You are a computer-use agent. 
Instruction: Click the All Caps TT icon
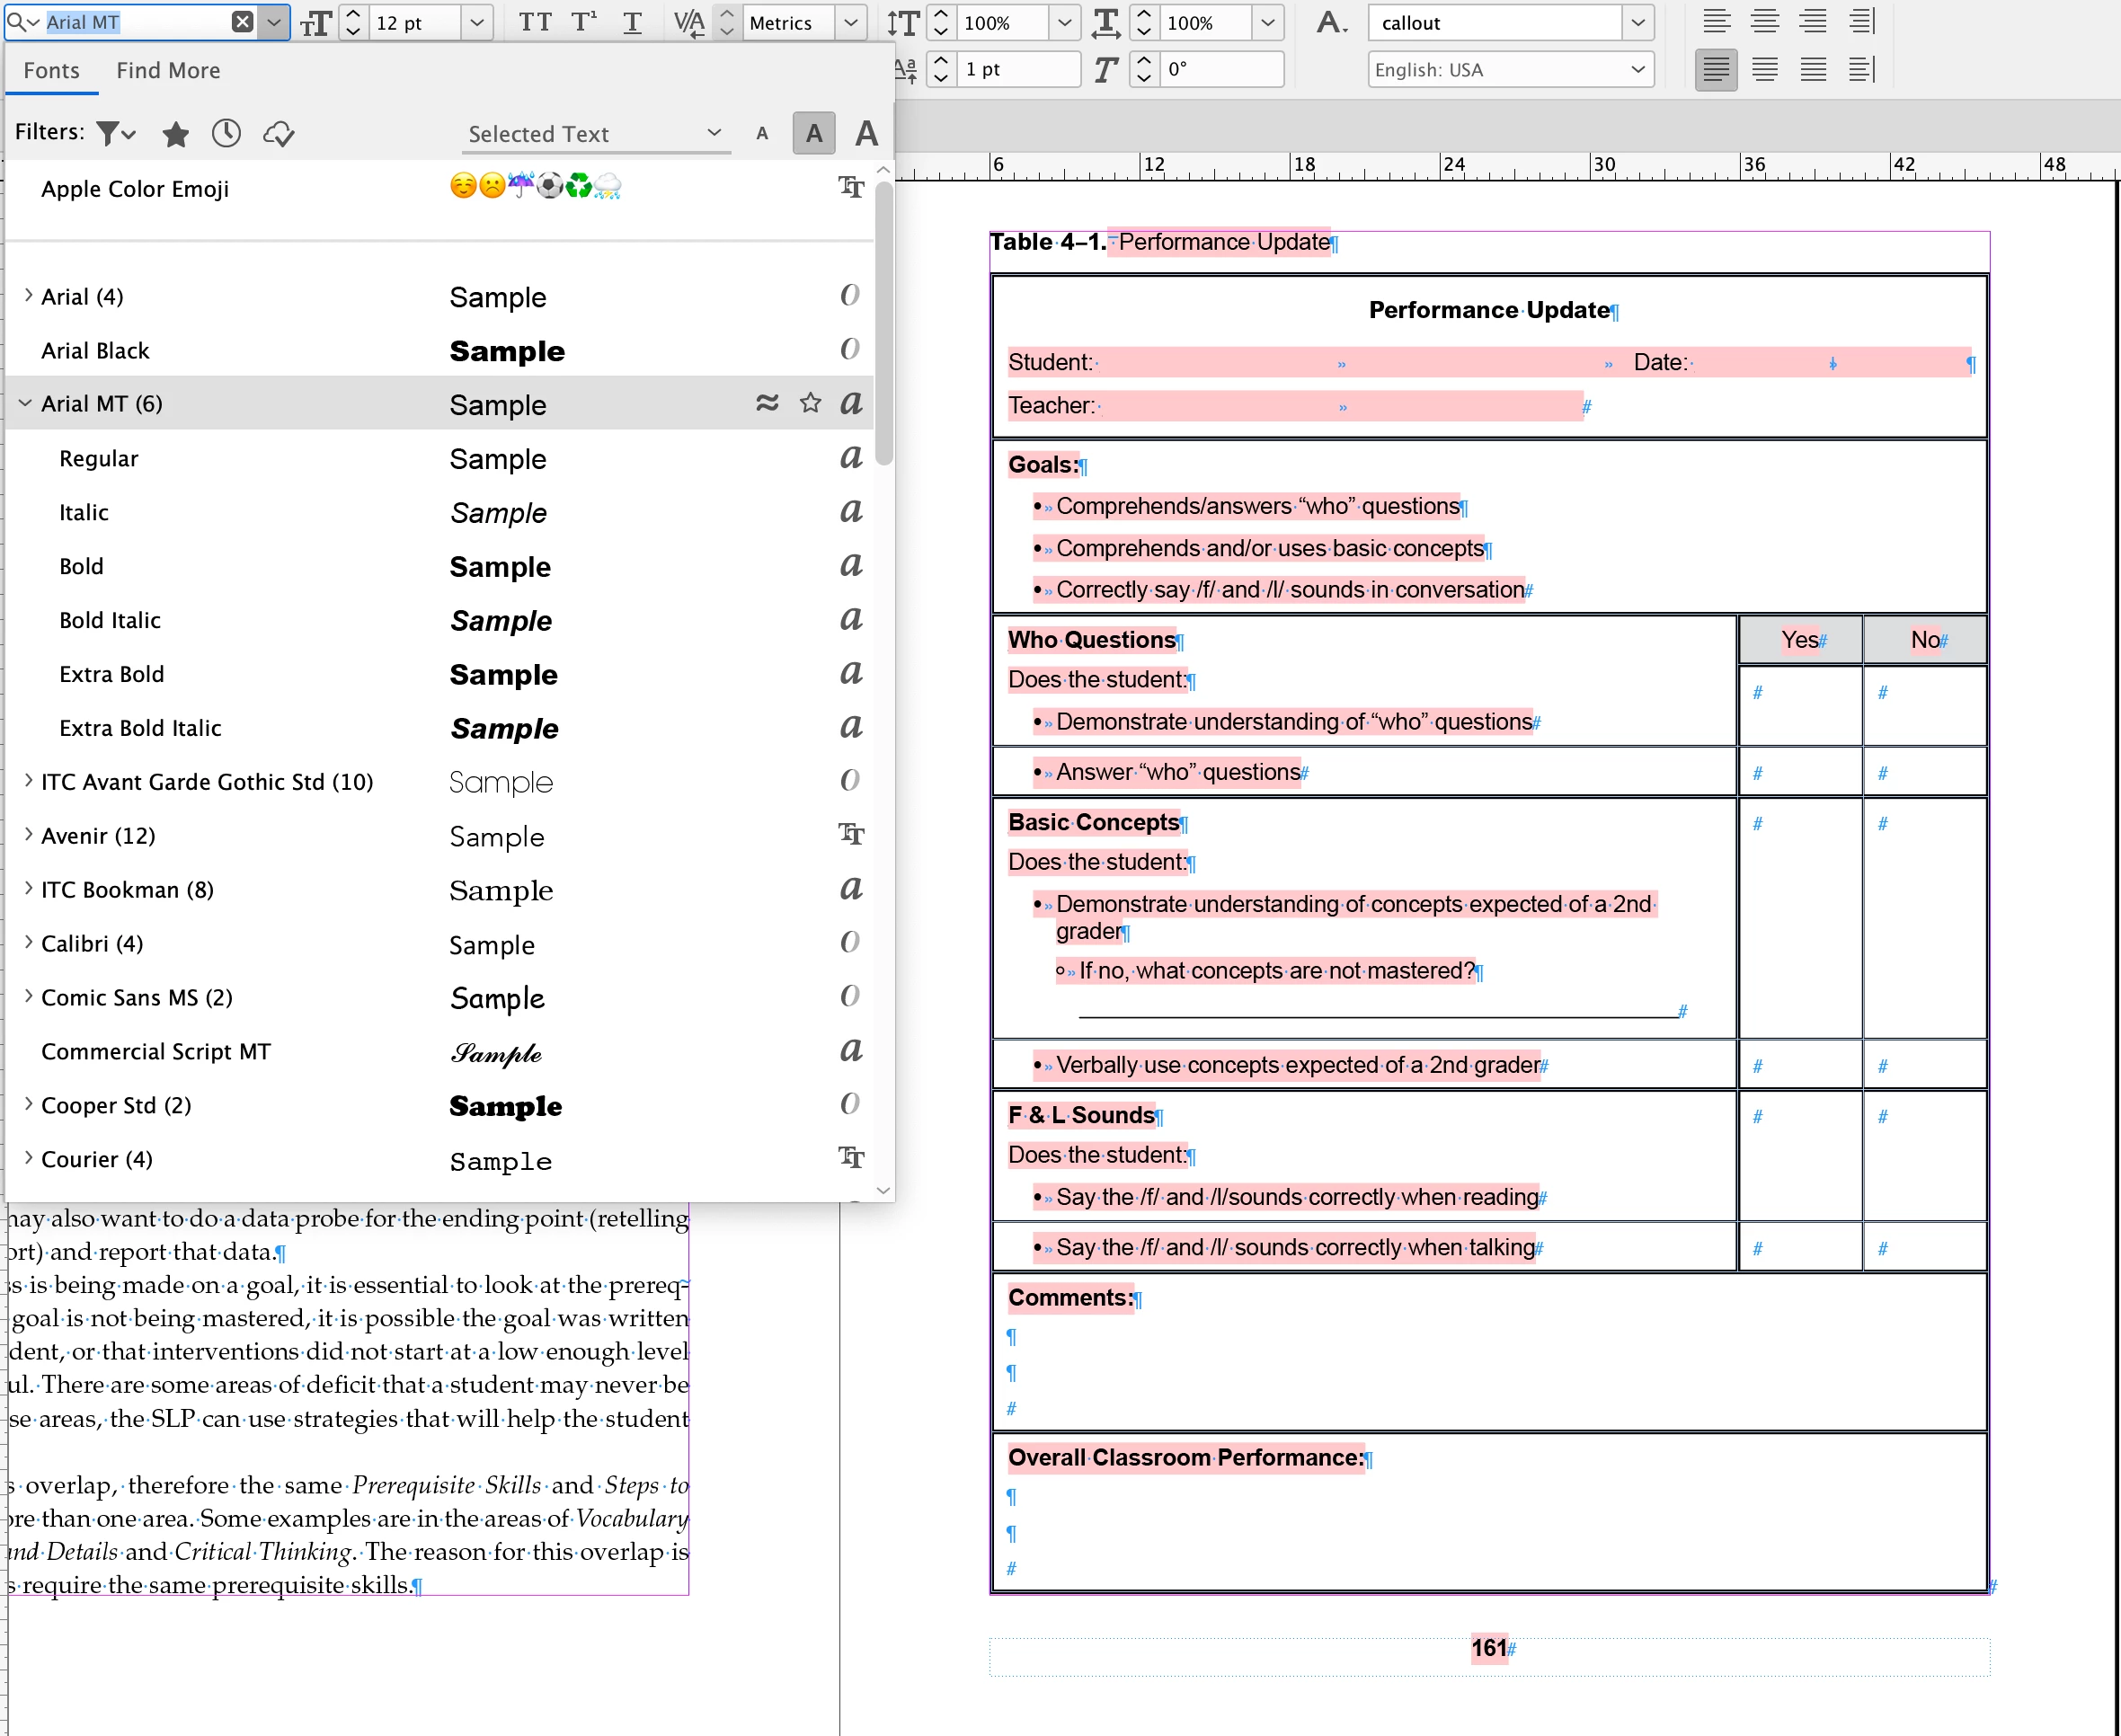tap(534, 22)
